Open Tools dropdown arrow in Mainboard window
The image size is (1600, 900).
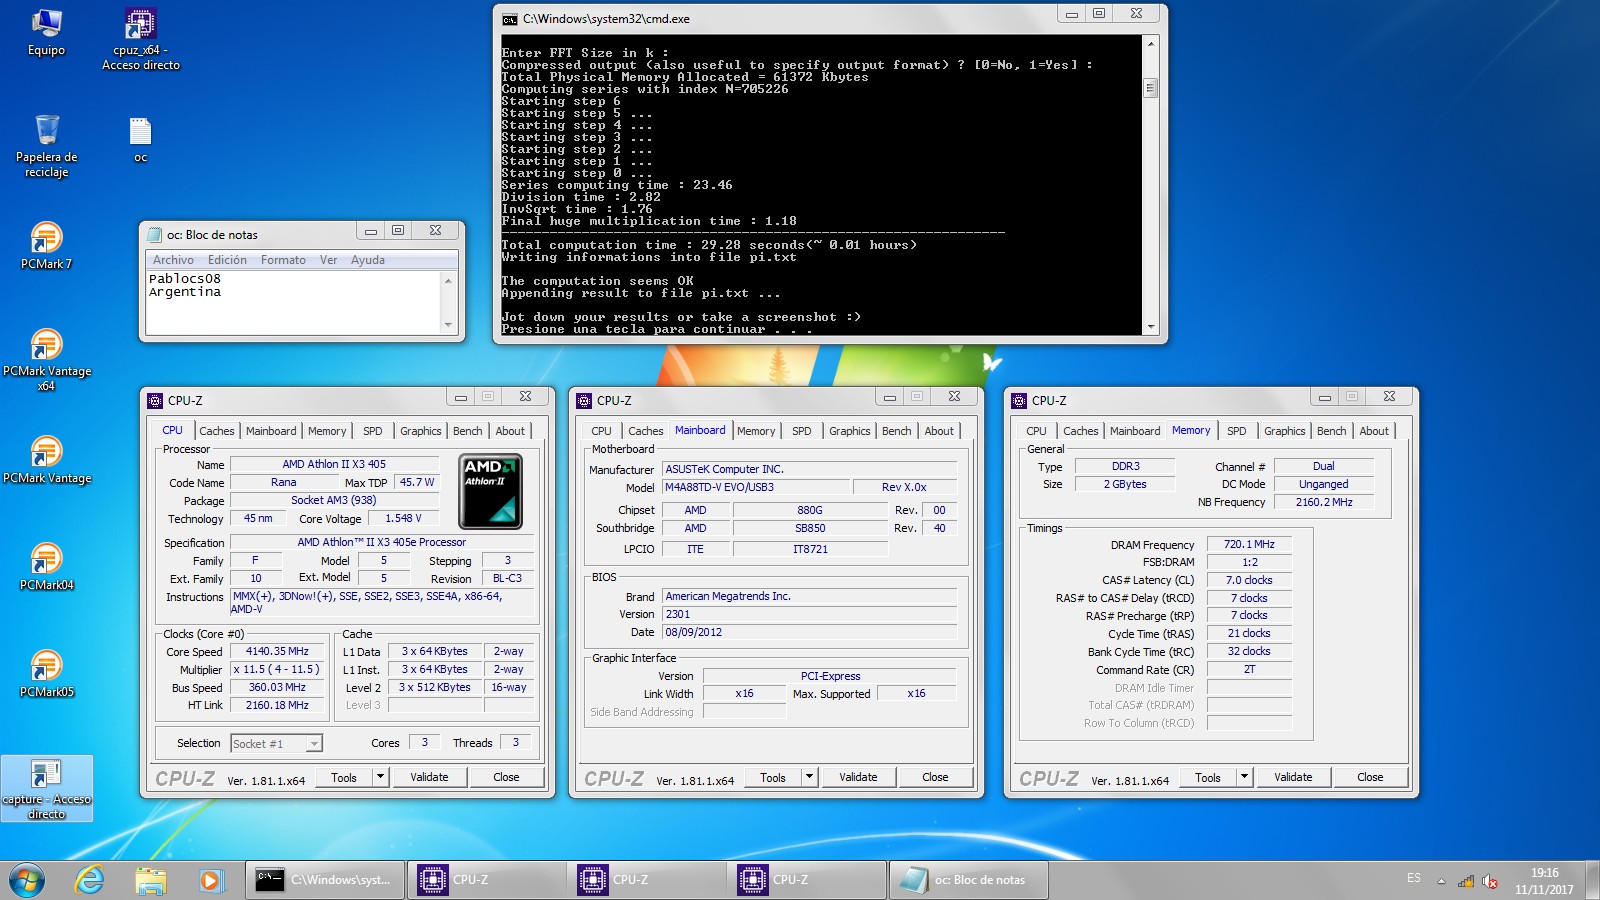pos(809,777)
